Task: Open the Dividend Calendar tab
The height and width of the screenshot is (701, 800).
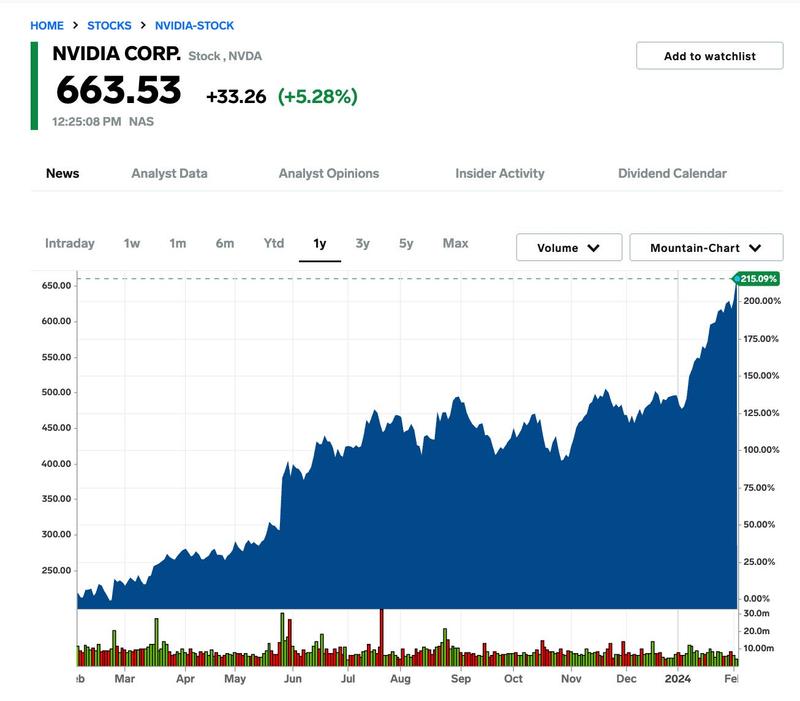Action: click(x=672, y=173)
